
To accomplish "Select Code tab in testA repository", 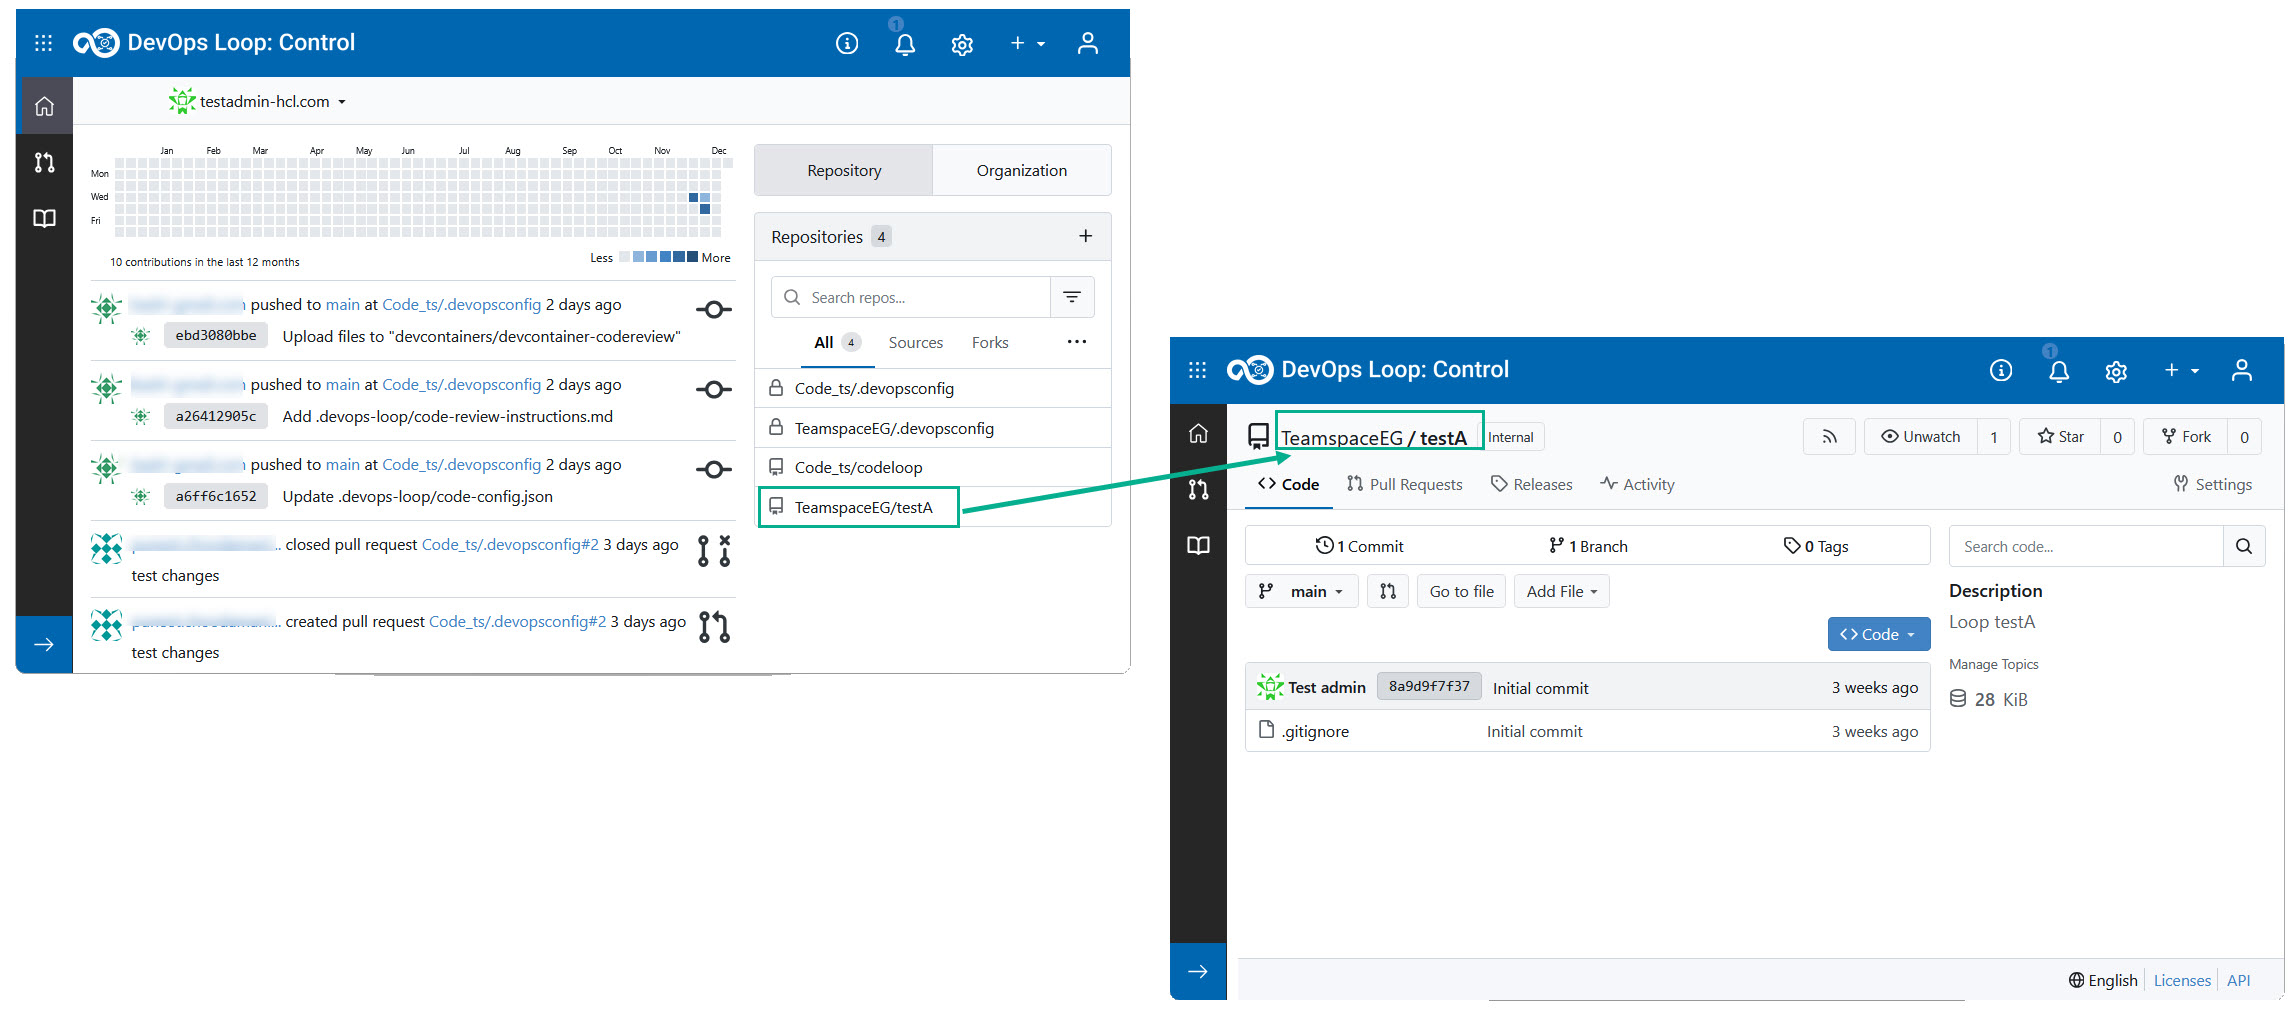I will [1288, 484].
